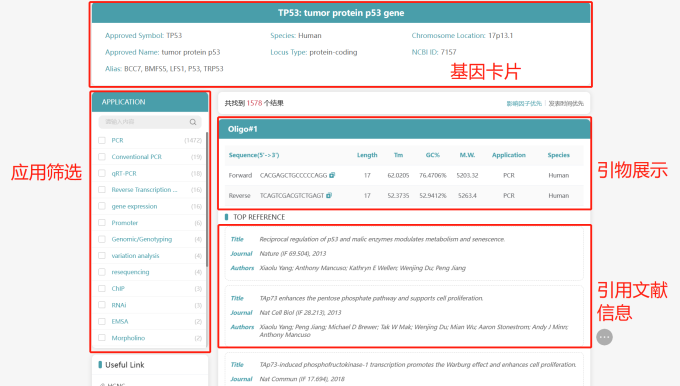The width and height of the screenshot is (680, 386).
Task: Click the gene expression filter label
Action: click(x=134, y=206)
